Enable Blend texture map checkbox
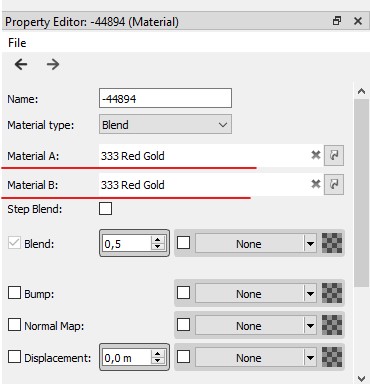370x384 pixels. [x=183, y=243]
